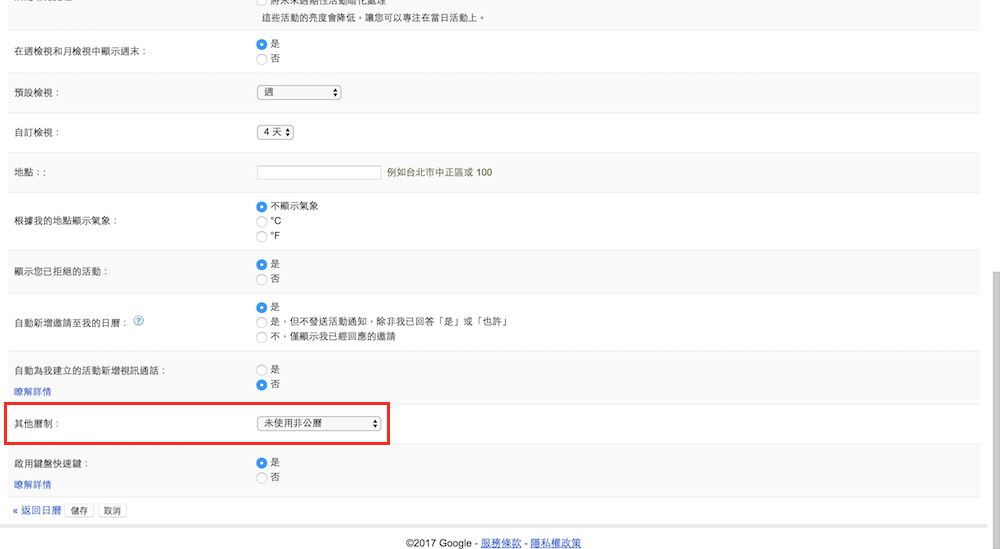Open the 隱私權政策 footer link

pyautogui.click(x=555, y=543)
